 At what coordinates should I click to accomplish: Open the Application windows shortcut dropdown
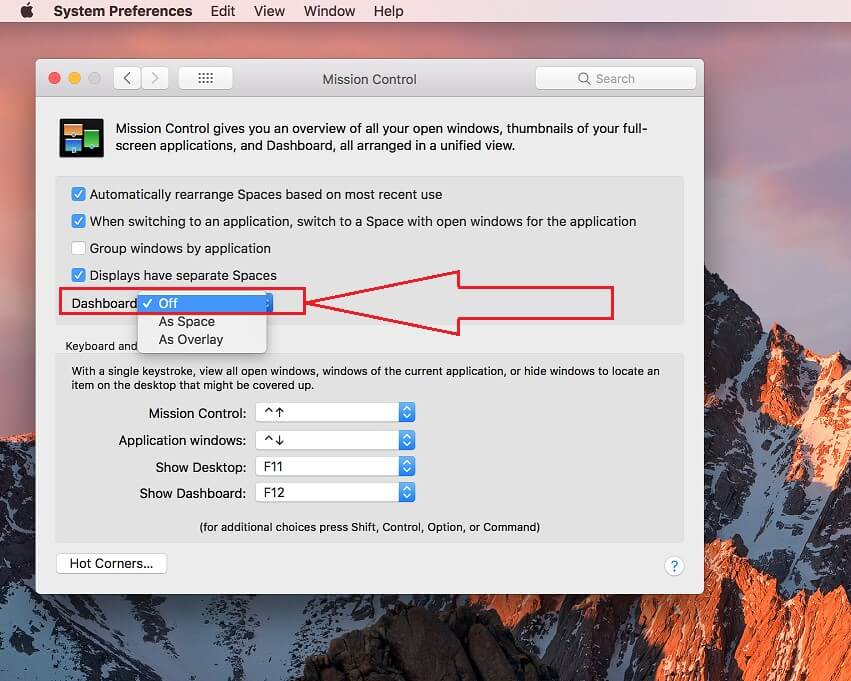[406, 439]
